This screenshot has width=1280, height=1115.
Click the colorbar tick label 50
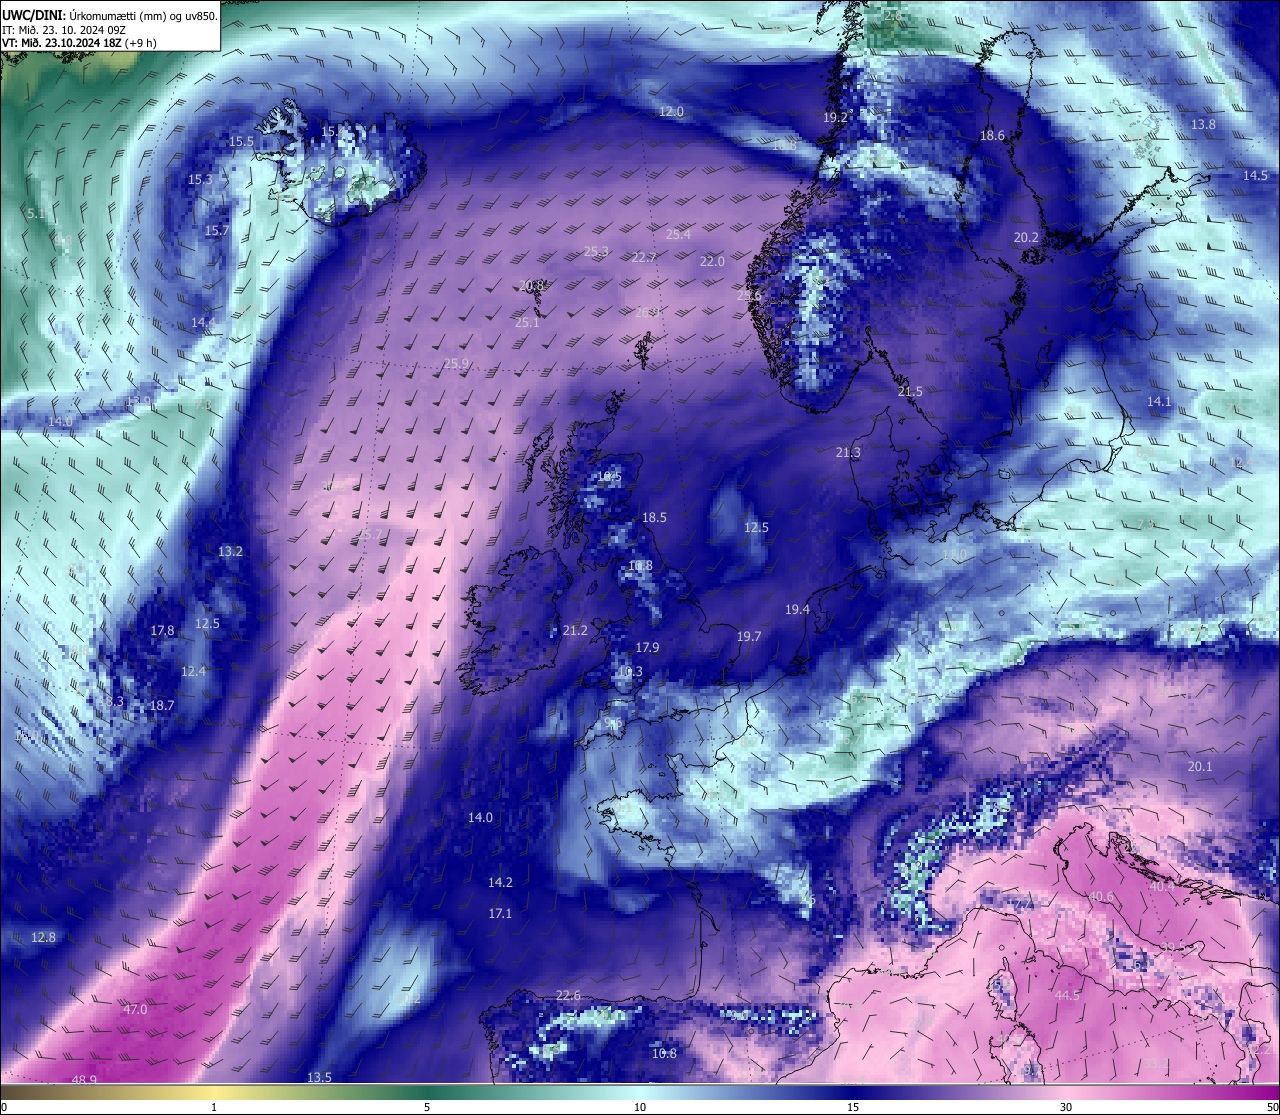pos(1272,1107)
